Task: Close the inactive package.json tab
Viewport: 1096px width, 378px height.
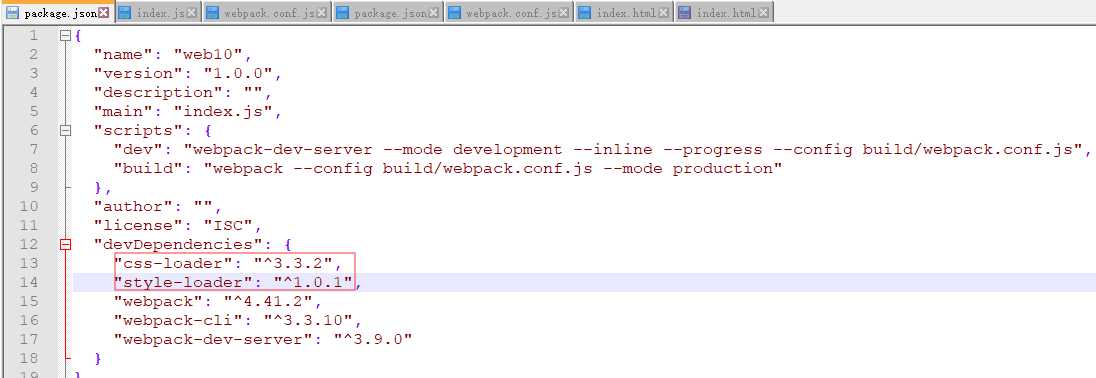Action: (x=433, y=13)
